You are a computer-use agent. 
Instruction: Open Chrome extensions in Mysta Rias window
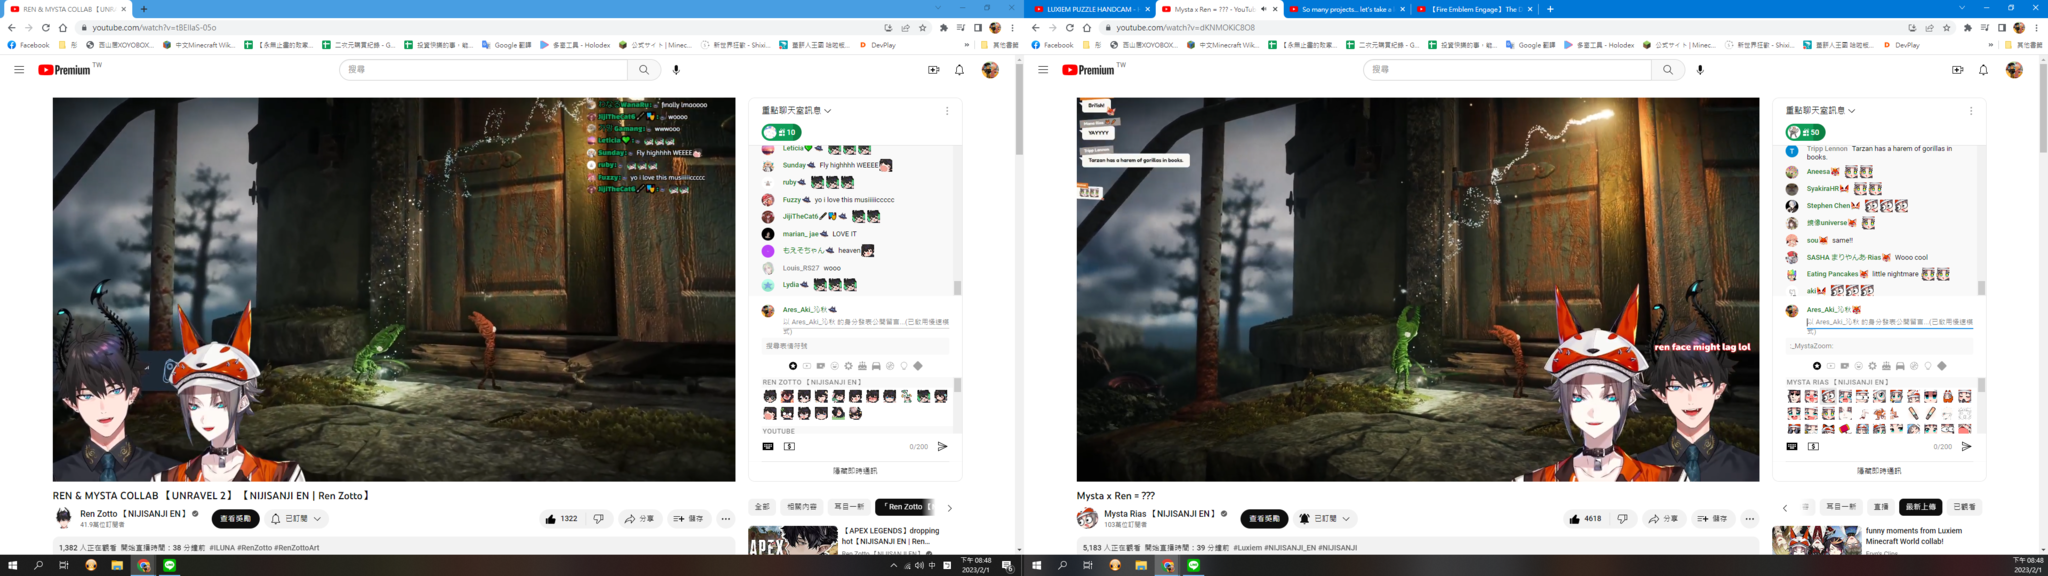(x=1968, y=28)
